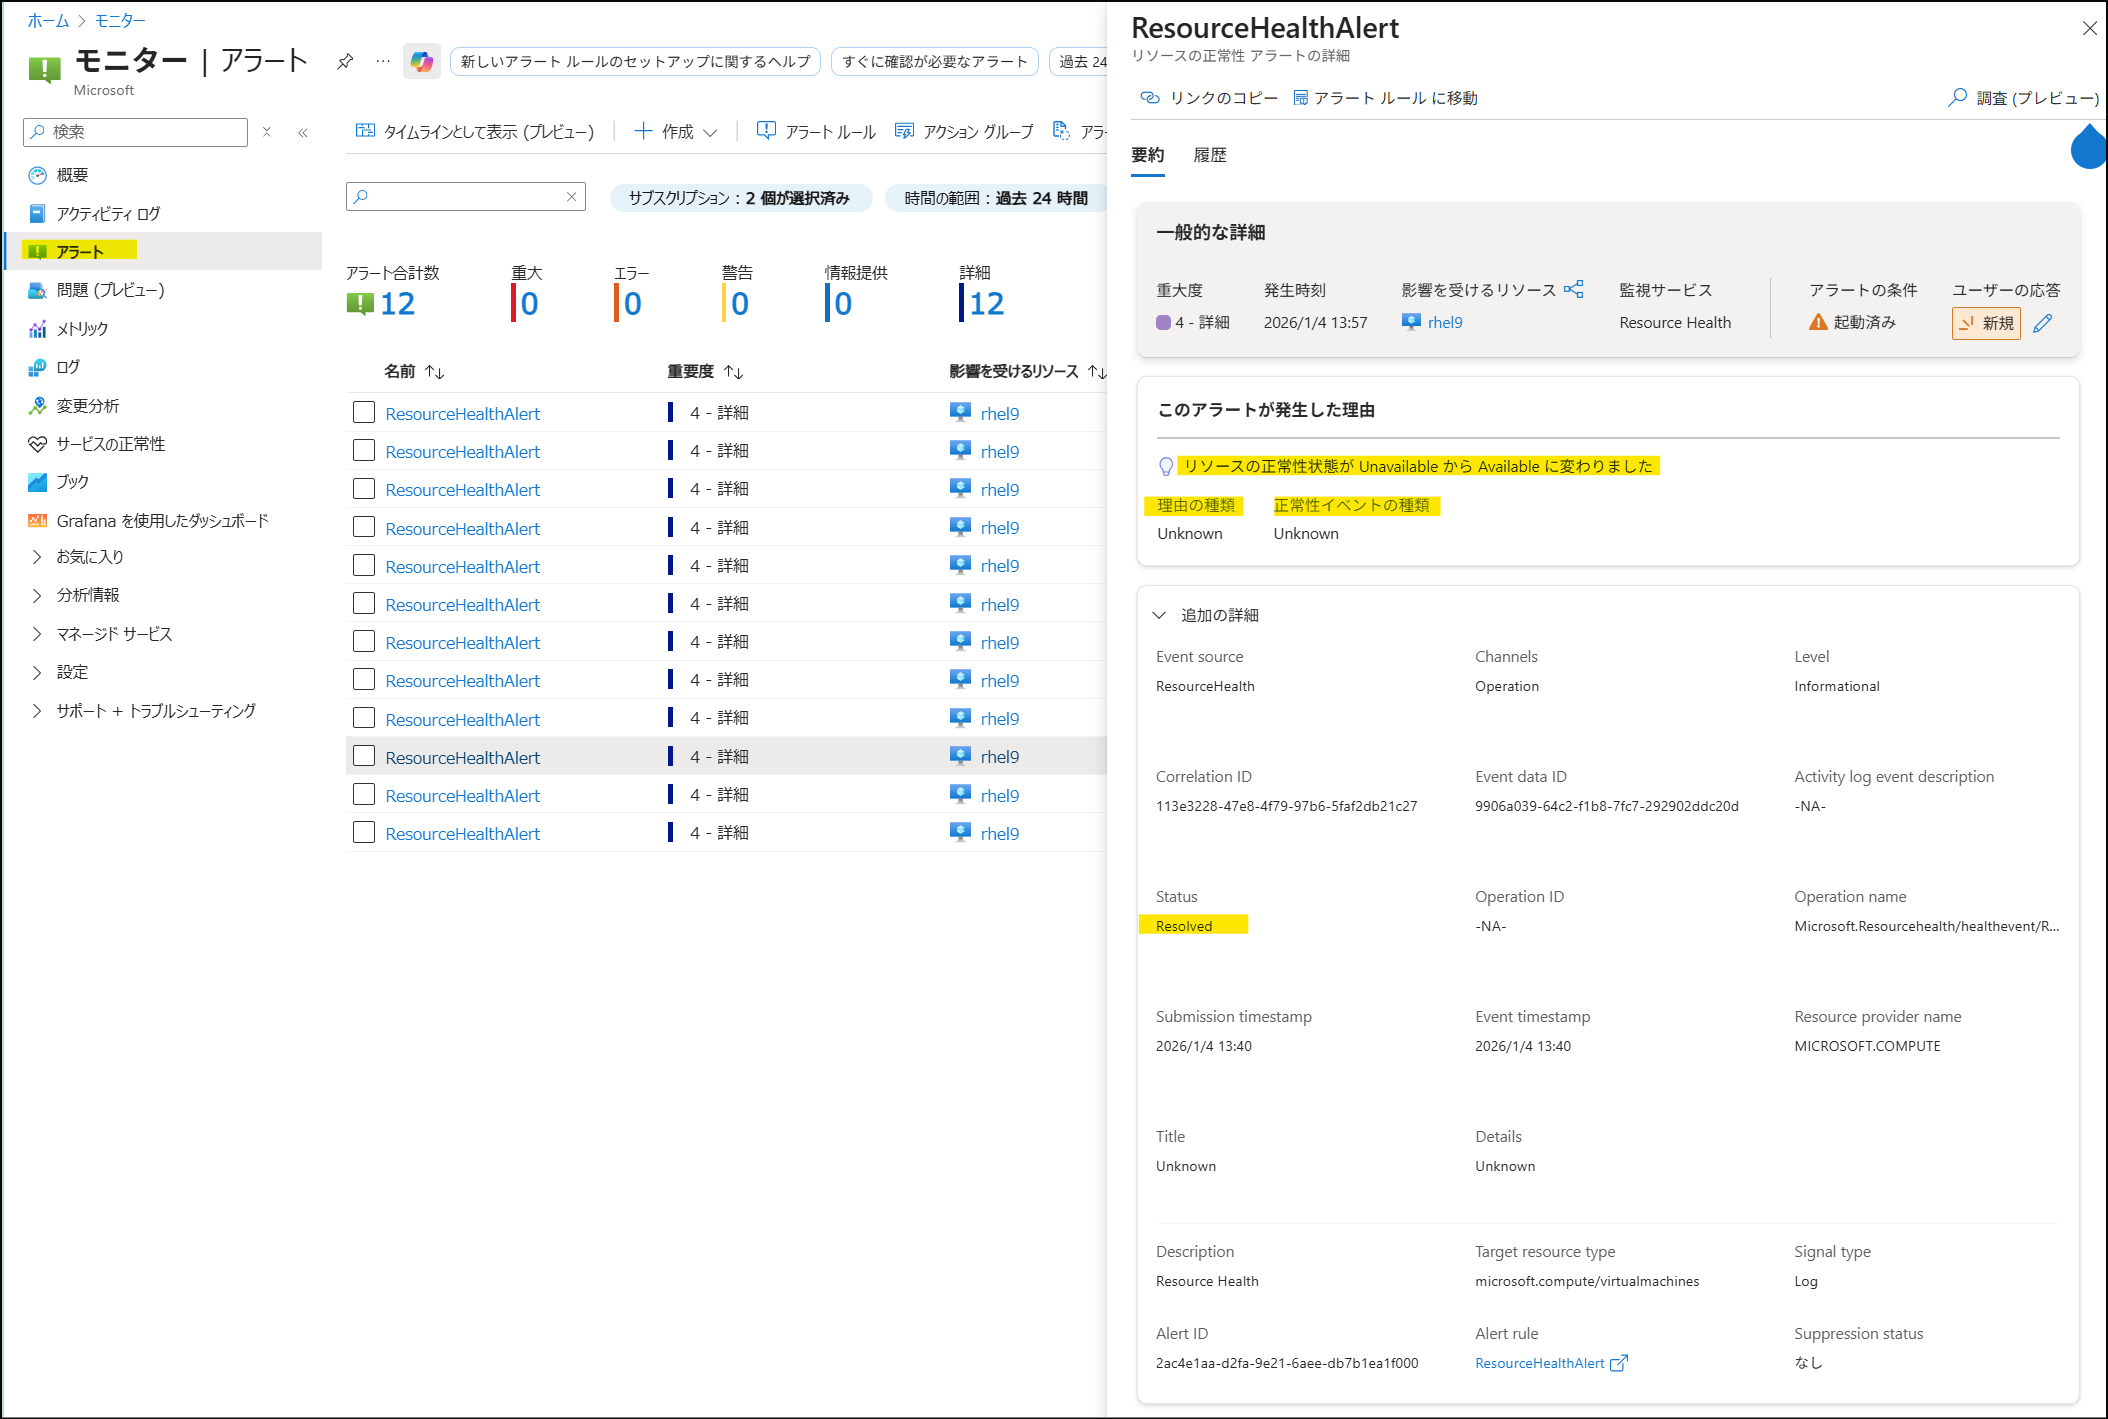Open 変更分析 in the sidebar
The height and width of the screenshot is (1419, 2108).
click(88, 406)
